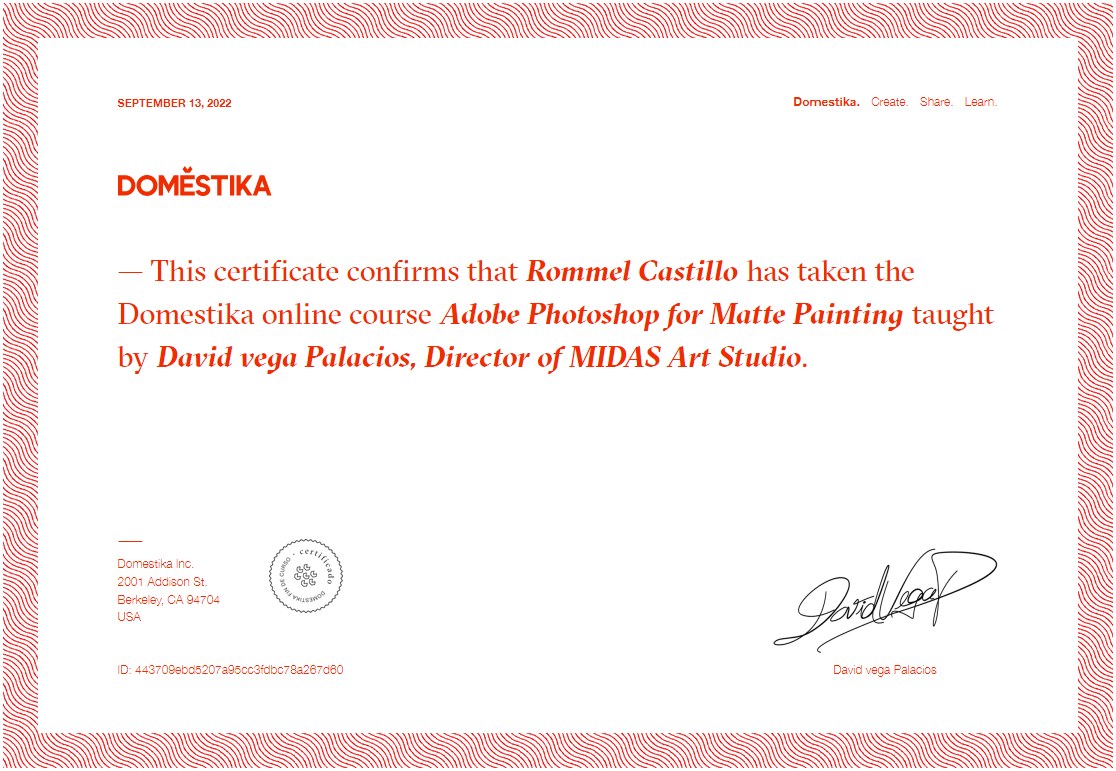Click the course title Adobe Photoshop for Matte Painting
The width and height of the screenshot is (1116, 771).
(671, 315)
